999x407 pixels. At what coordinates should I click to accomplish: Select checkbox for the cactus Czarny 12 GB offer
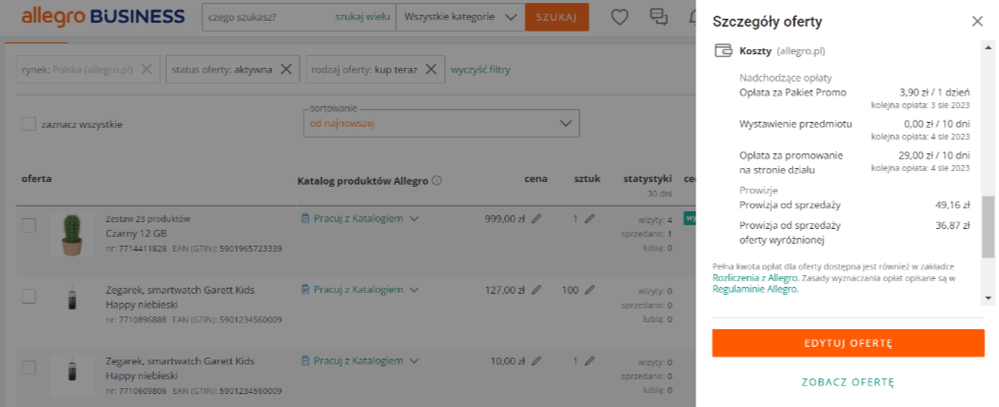[29, 225]
